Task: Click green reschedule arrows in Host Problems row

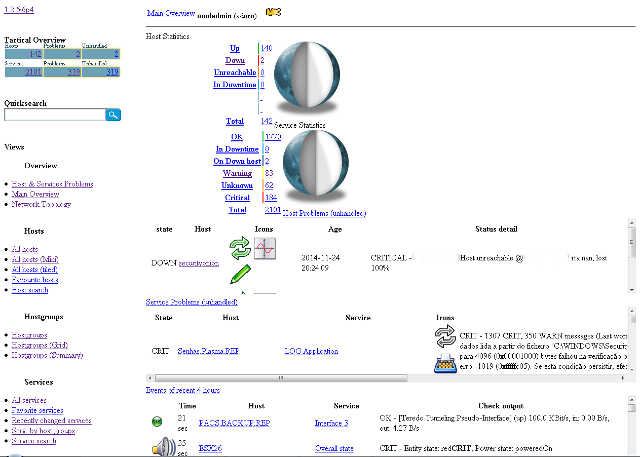Action: (239, 247)
